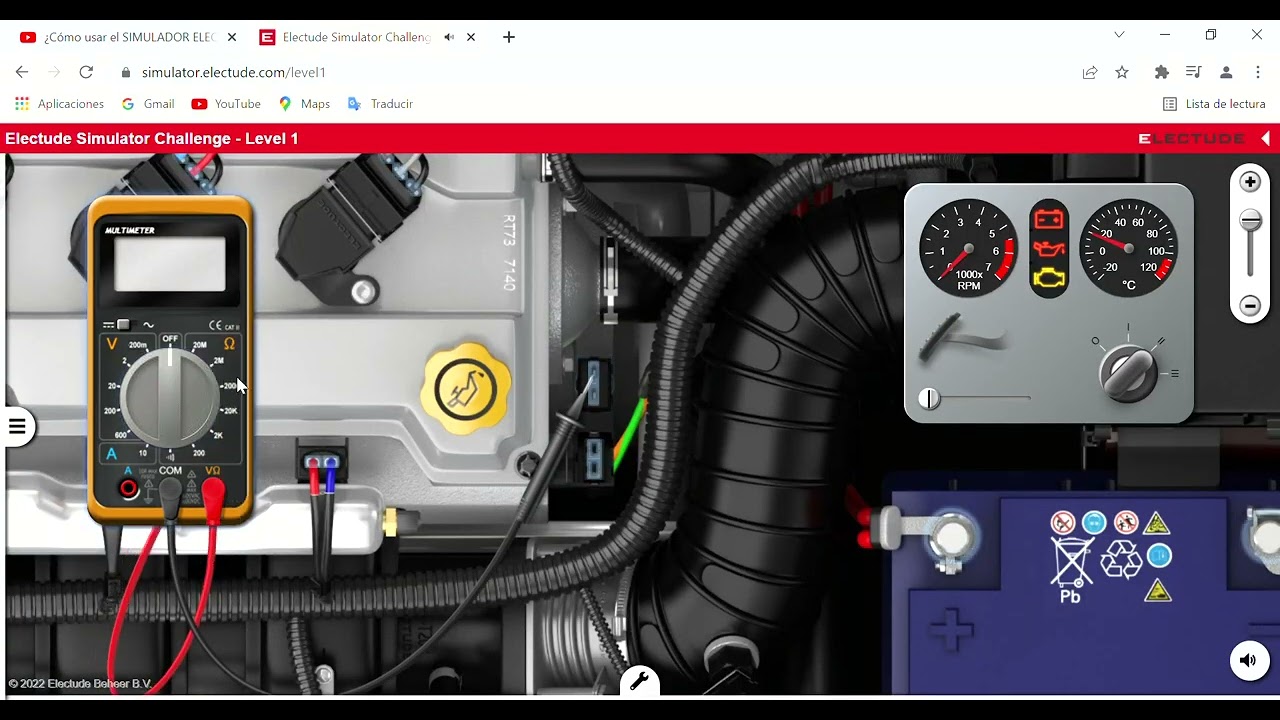
Task: Open the tab search dropdown arrow
Action: coord(1119,35)
